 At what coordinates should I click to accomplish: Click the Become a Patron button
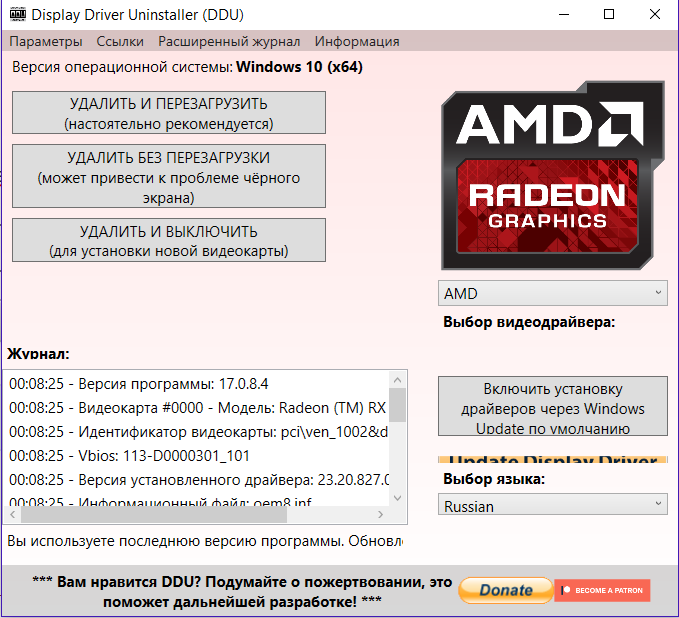point(602,590)
